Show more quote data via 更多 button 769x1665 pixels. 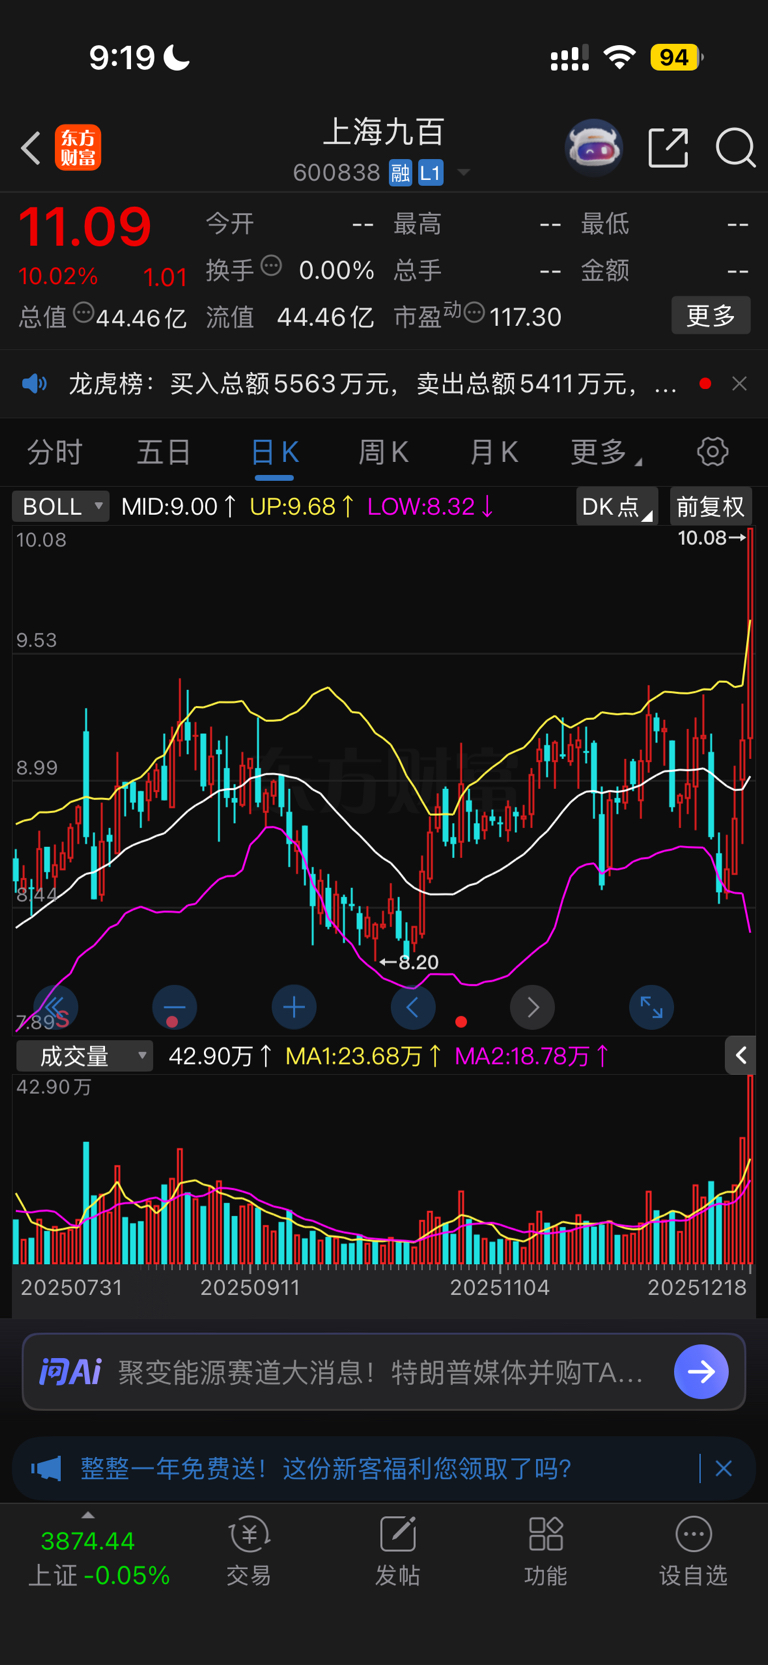tap(711, 316)
